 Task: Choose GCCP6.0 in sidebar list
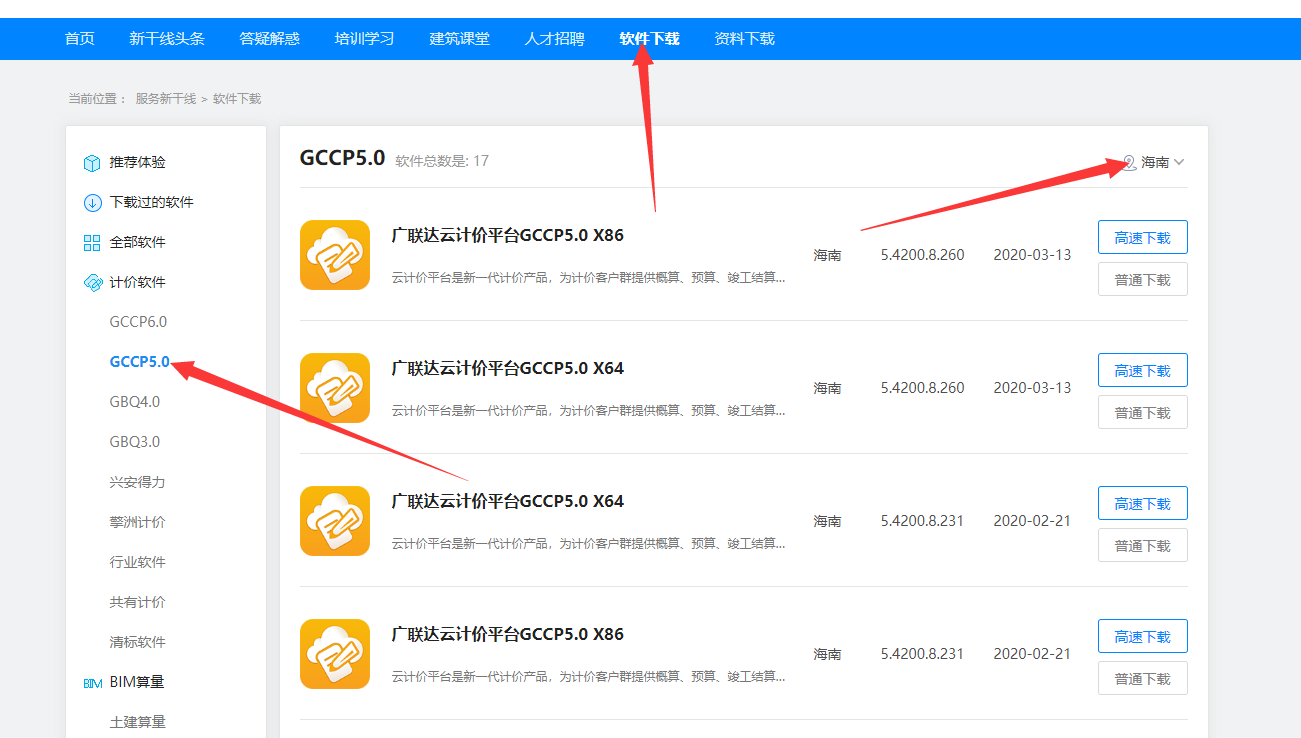click(138, 322)
